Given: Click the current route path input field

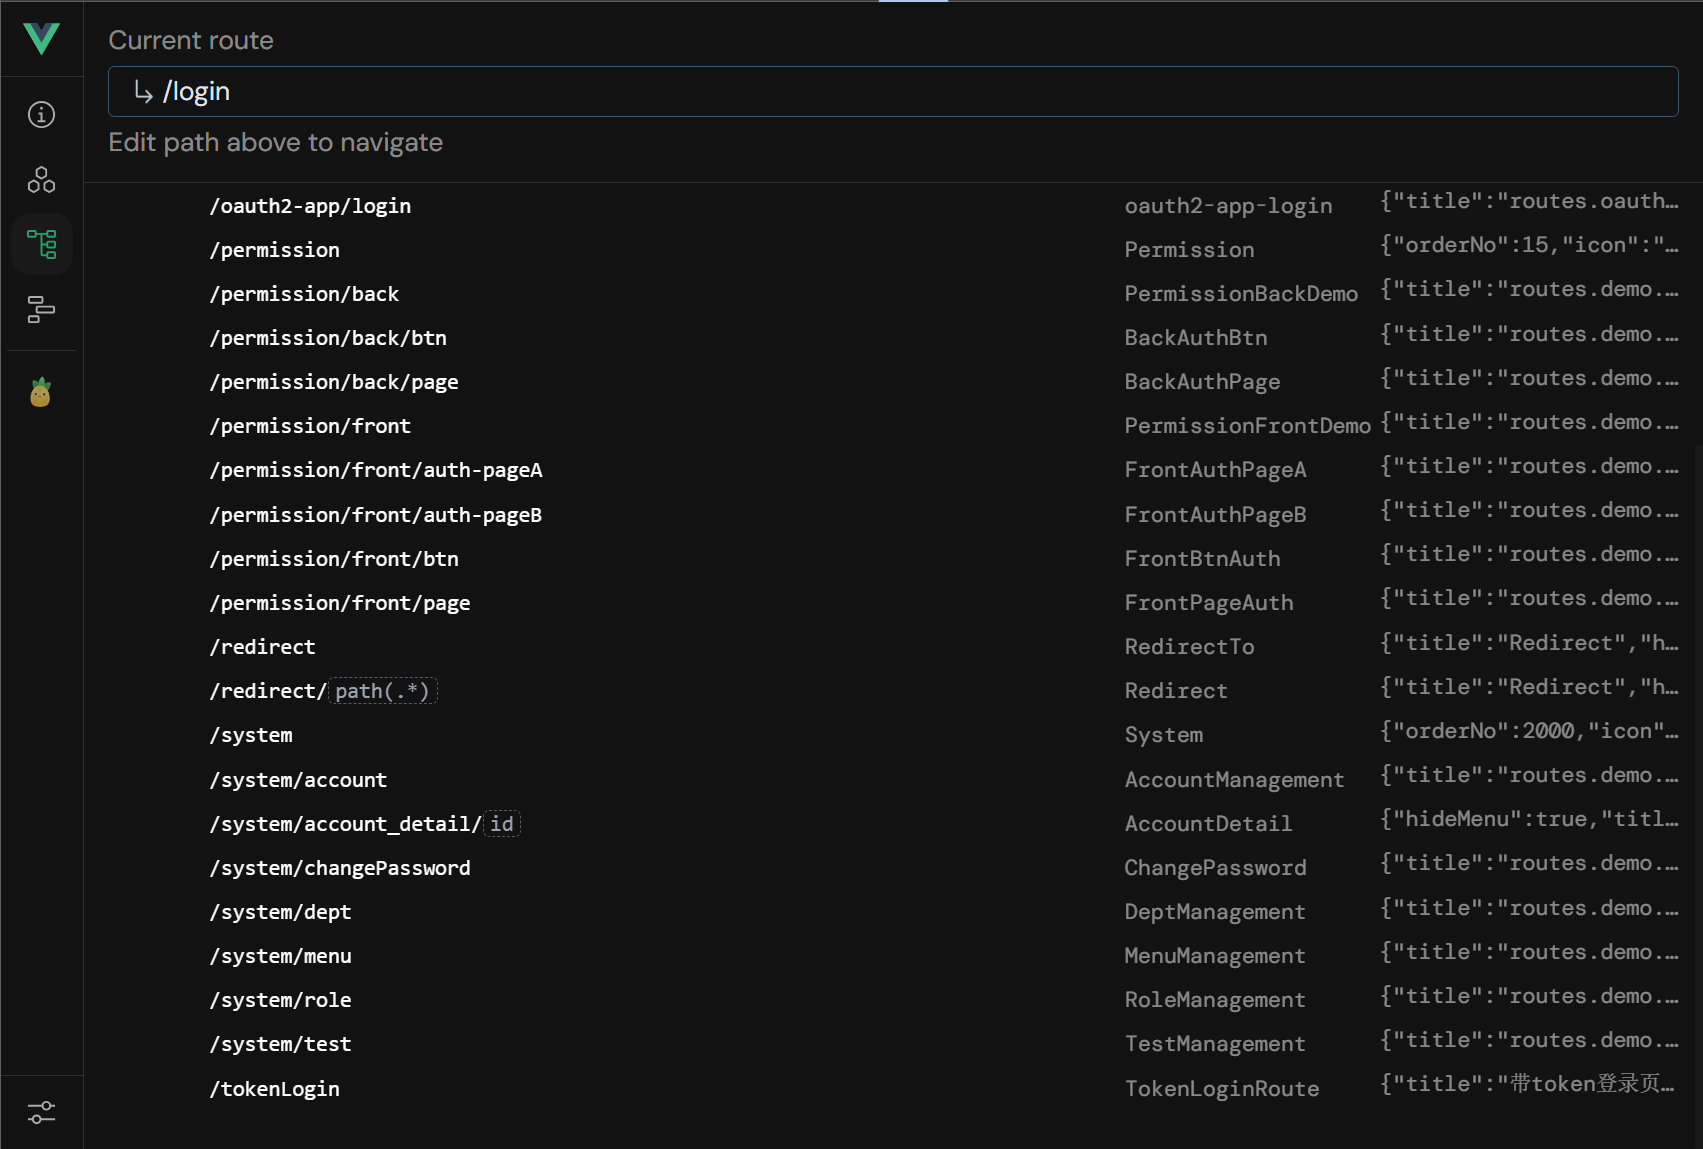Looking at the screenshot, I should [892, 92].
